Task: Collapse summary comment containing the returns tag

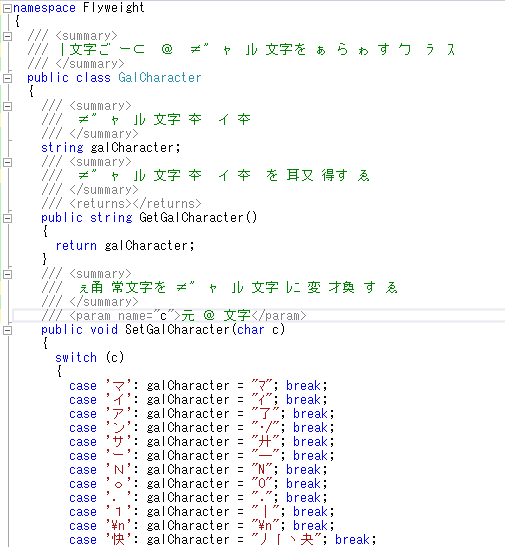Action: pyautogui.click(x=7, y=162)
